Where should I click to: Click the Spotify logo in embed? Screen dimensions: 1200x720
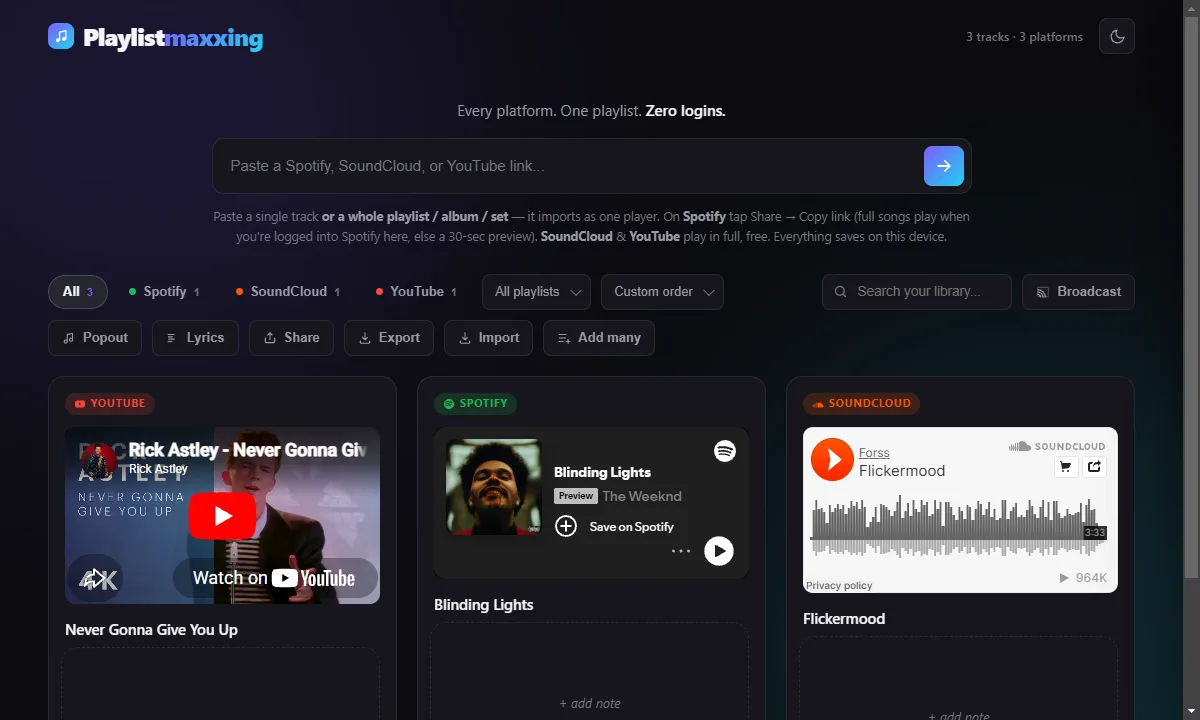[x=725, y=451]
